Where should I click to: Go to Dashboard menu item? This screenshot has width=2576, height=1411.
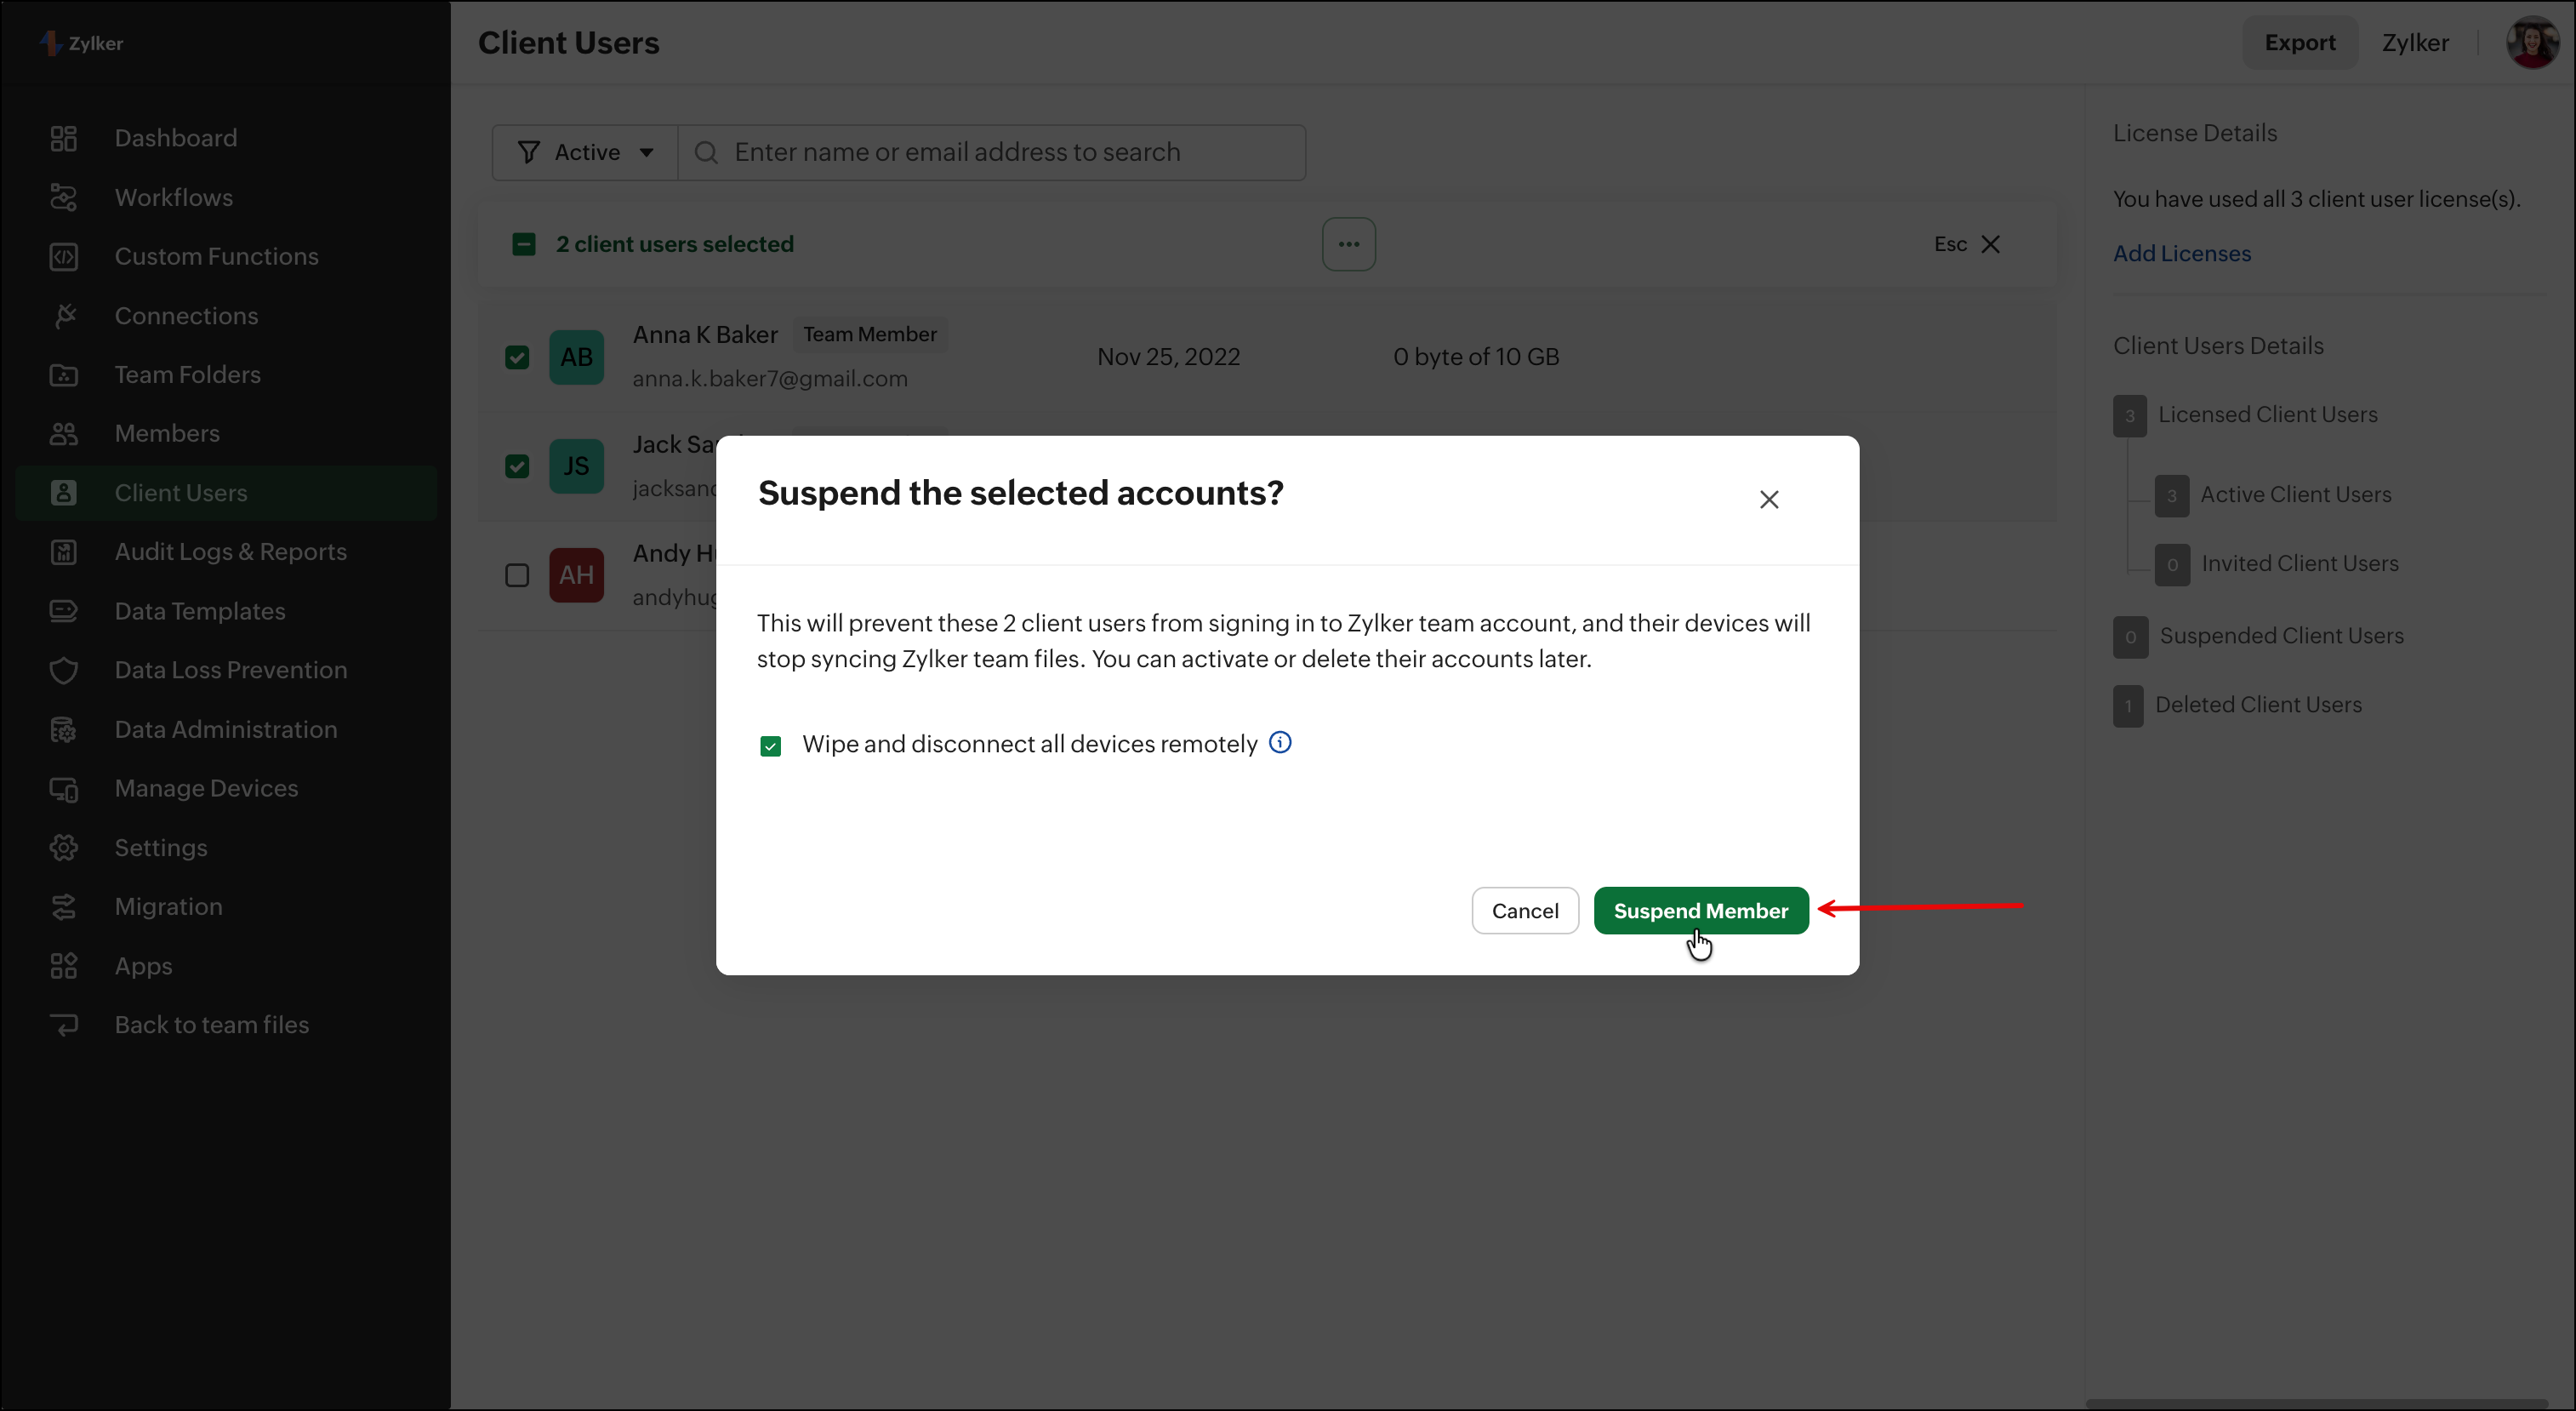click(176, 138)
